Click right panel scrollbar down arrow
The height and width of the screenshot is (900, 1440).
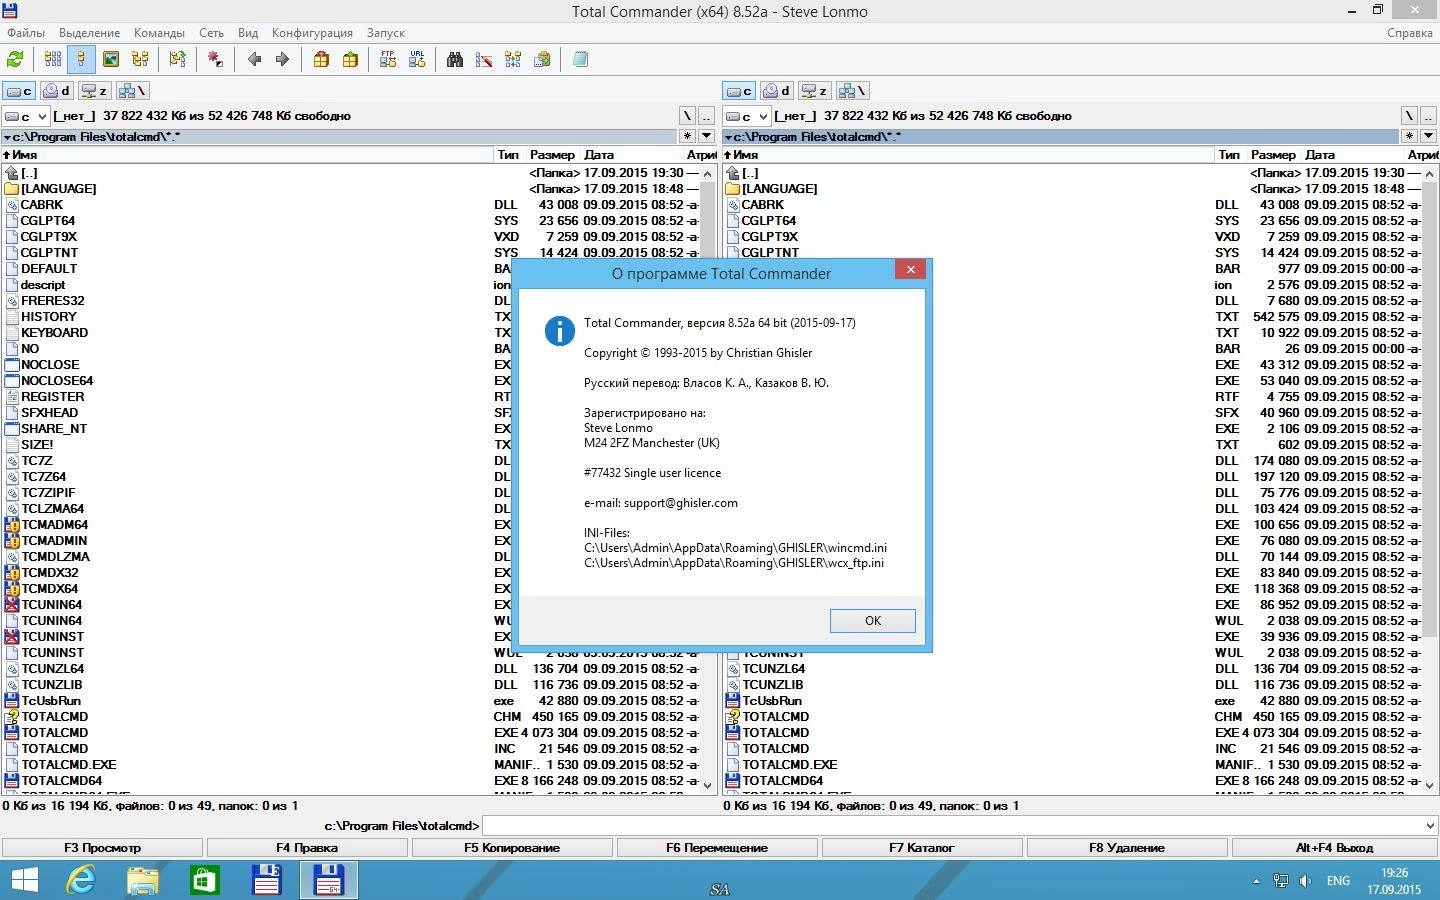1429,786
